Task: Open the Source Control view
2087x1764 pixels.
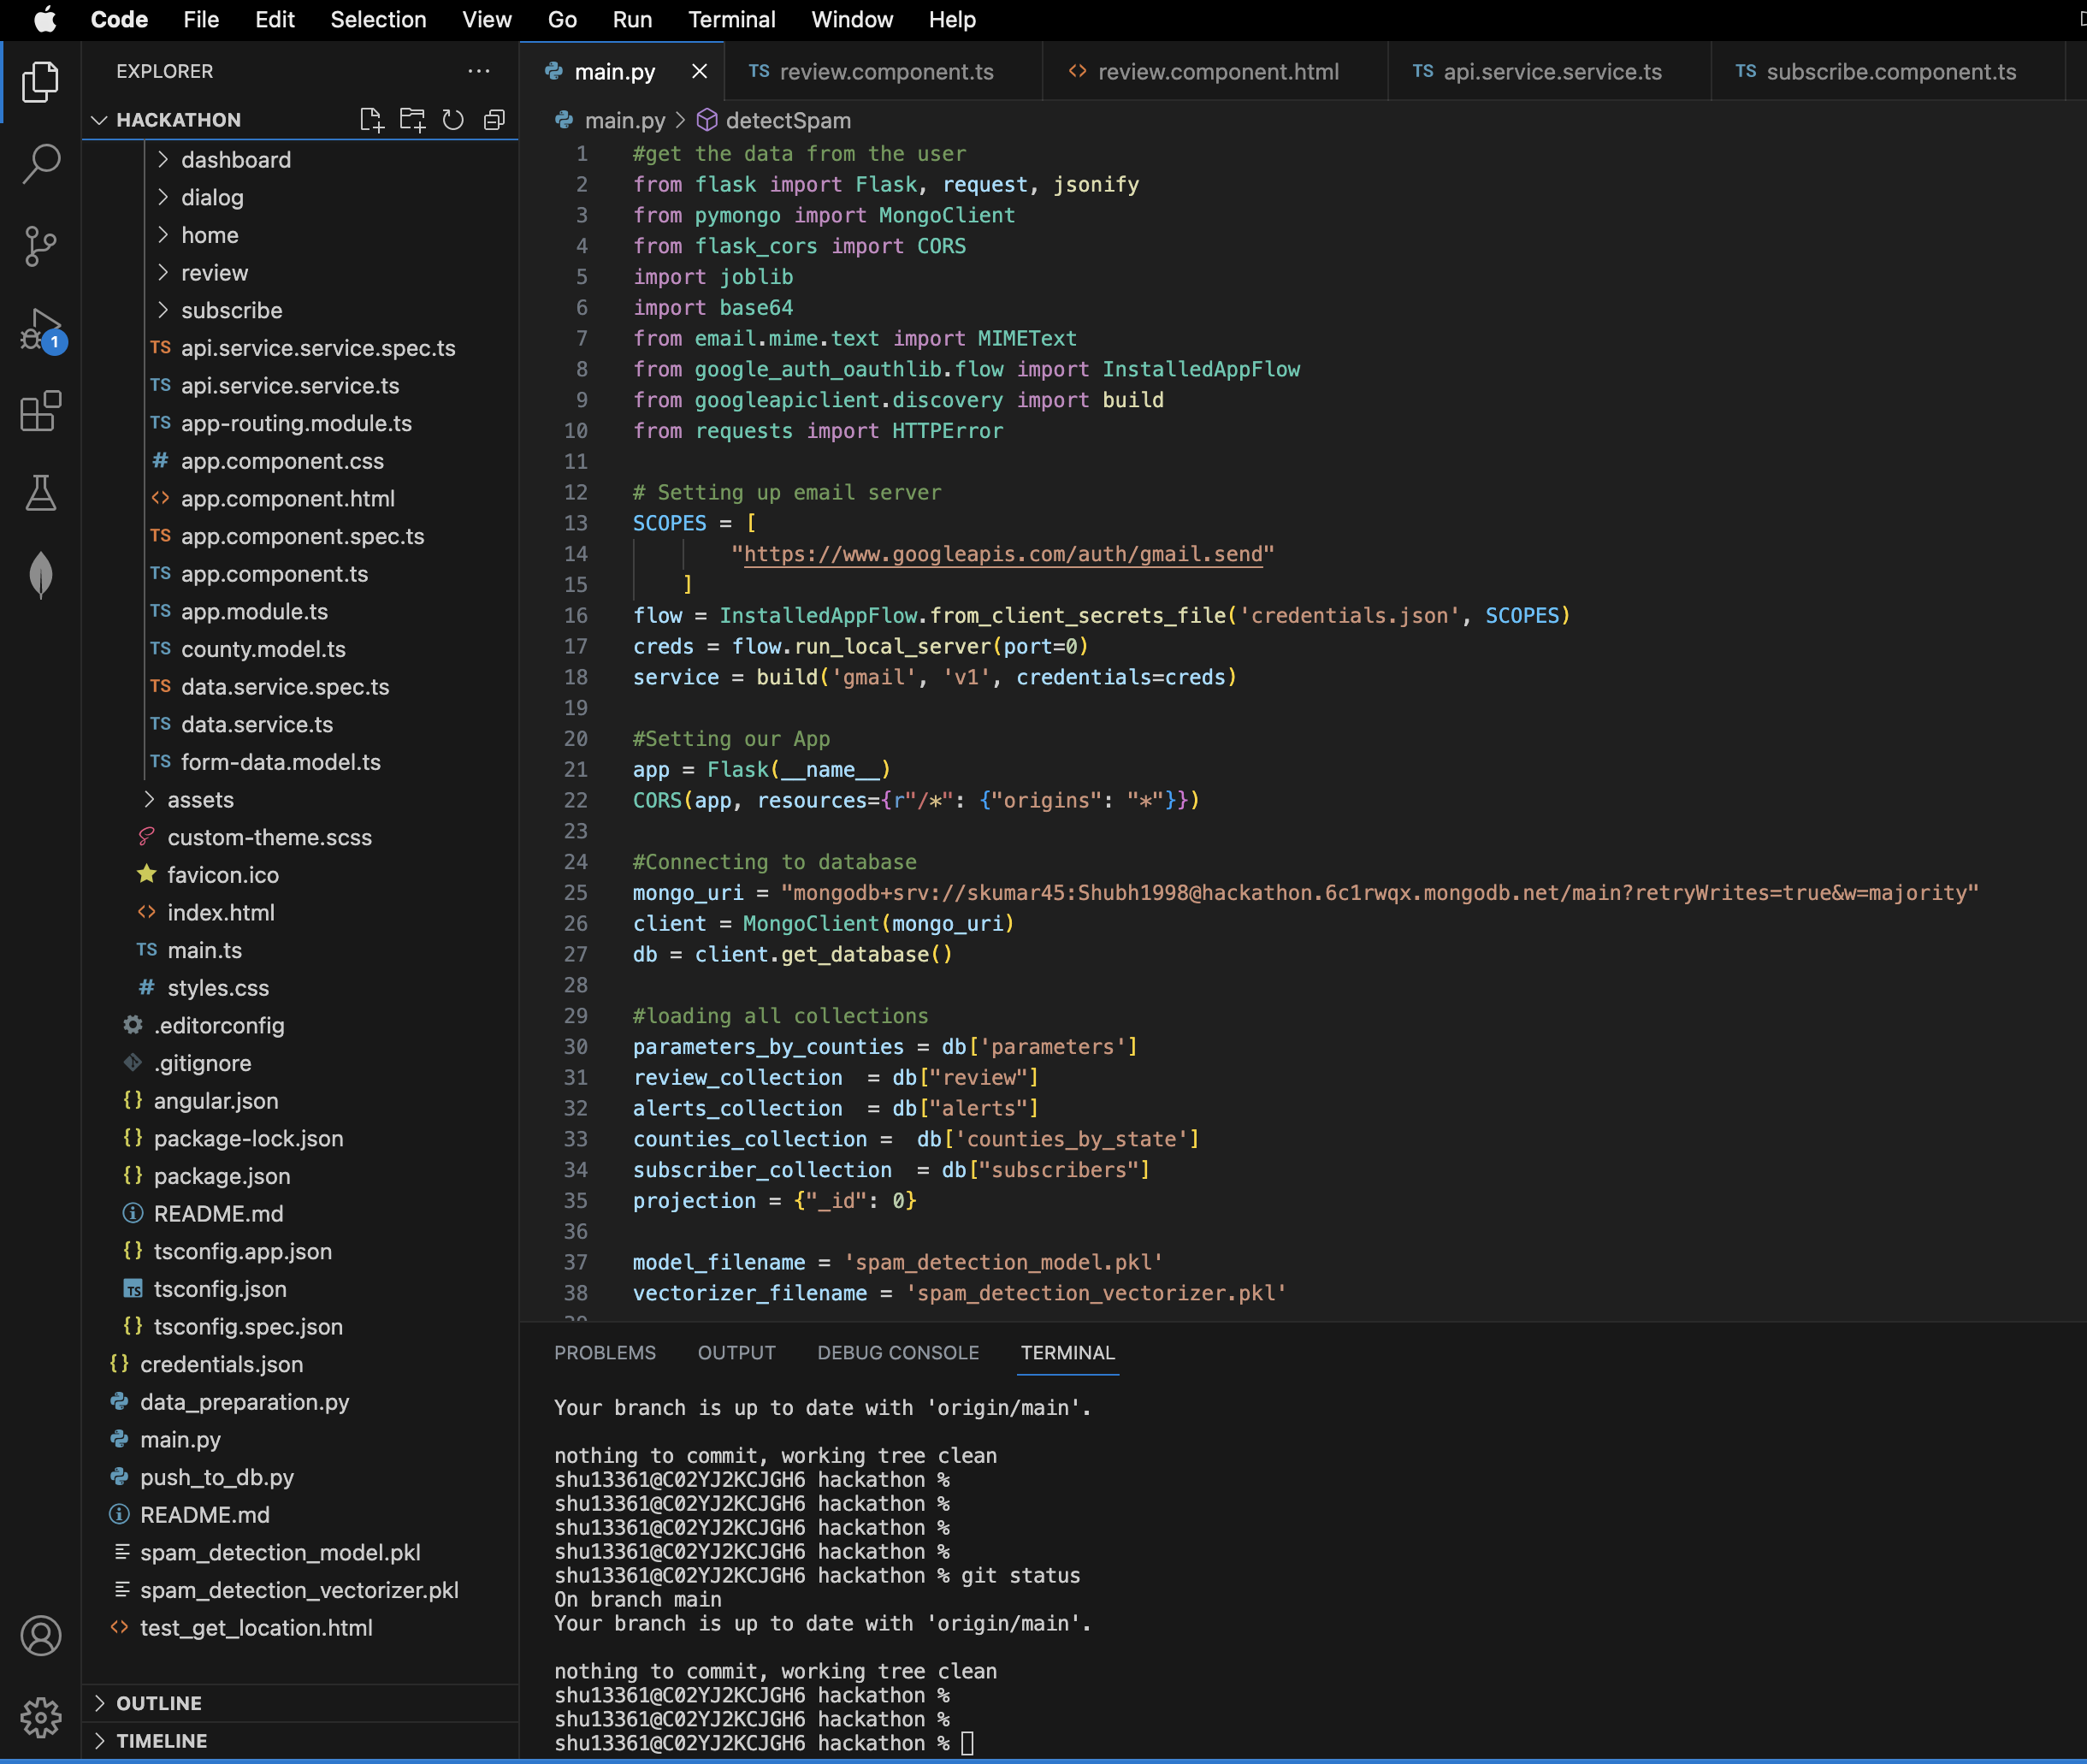Action: (41, 246)
